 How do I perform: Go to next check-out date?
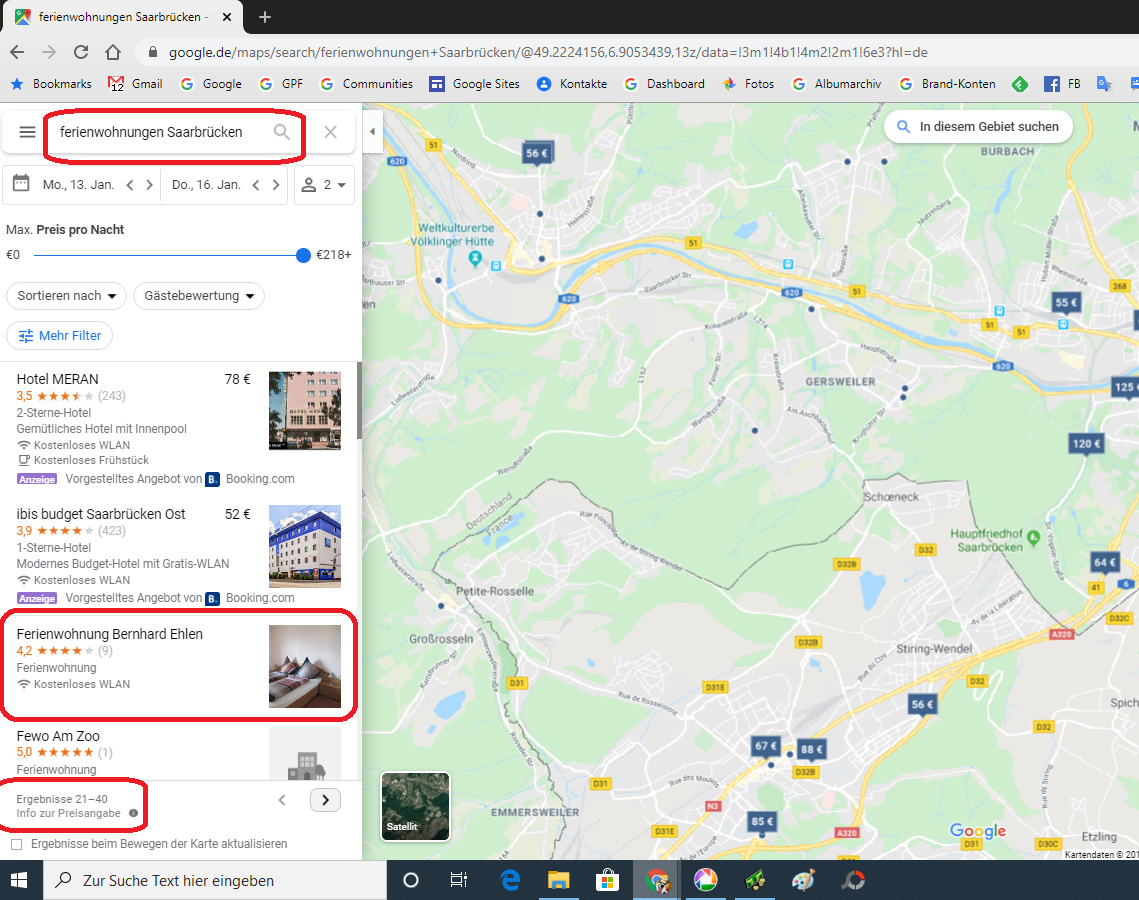[x=276, y=185]
